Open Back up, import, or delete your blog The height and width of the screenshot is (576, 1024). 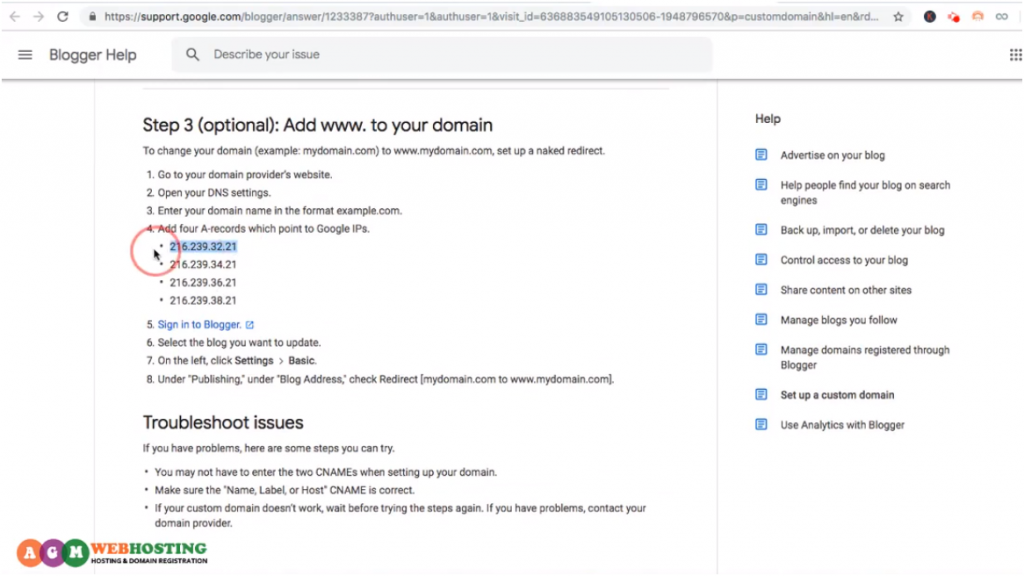click(x=862, y=231)
